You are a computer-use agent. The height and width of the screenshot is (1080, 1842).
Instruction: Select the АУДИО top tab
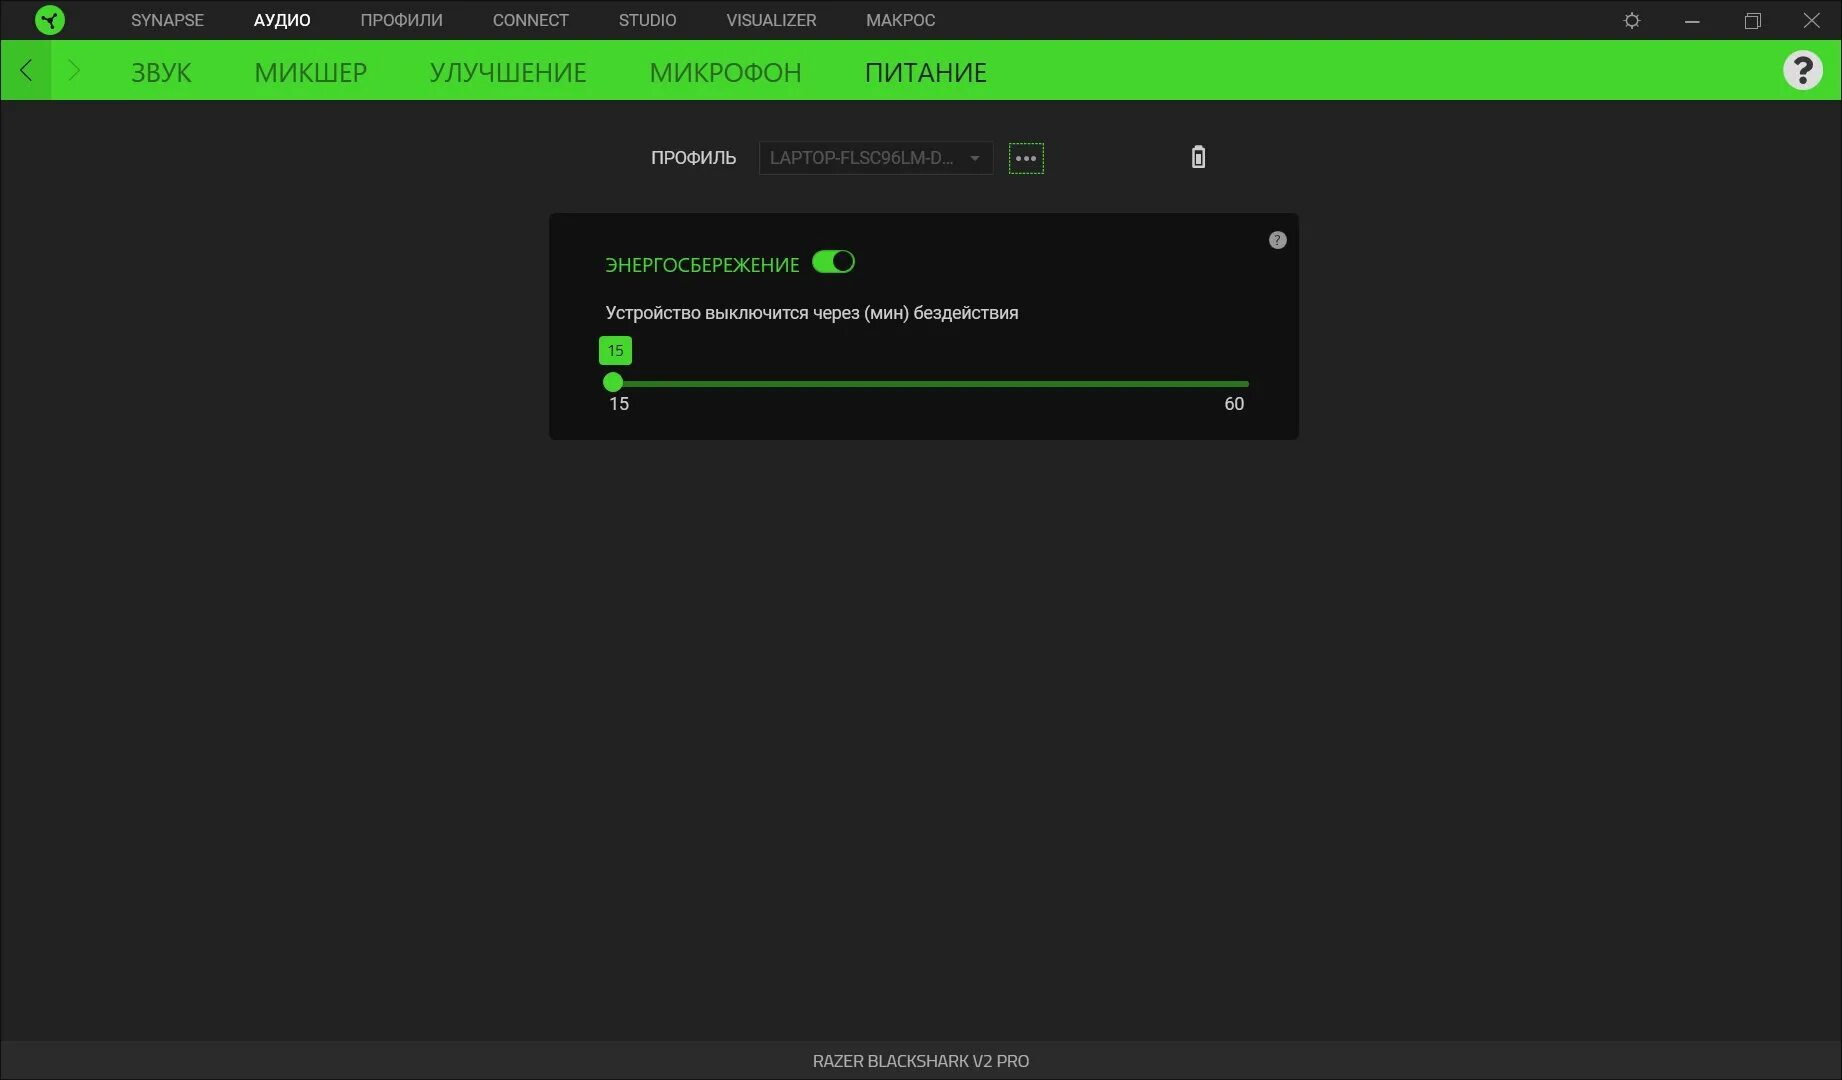(282, 20)
